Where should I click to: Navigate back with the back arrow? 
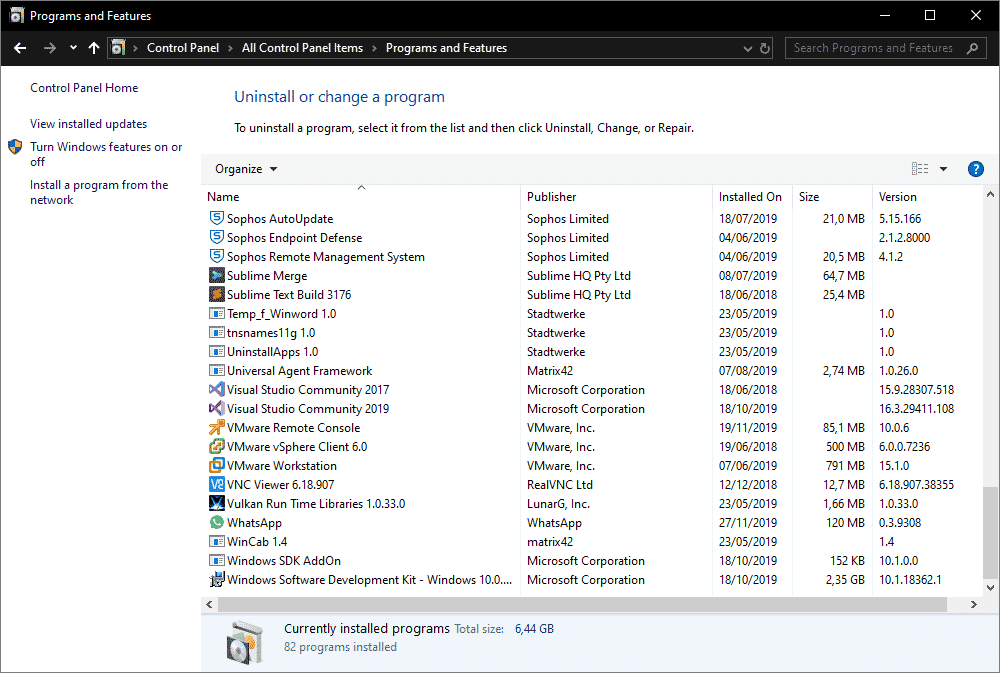click(20, 48)
